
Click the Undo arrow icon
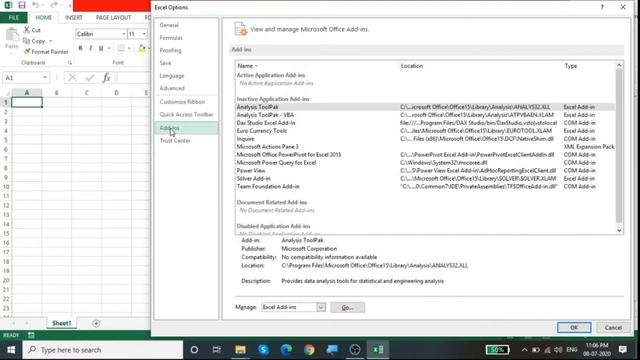[x=36, y=5]
